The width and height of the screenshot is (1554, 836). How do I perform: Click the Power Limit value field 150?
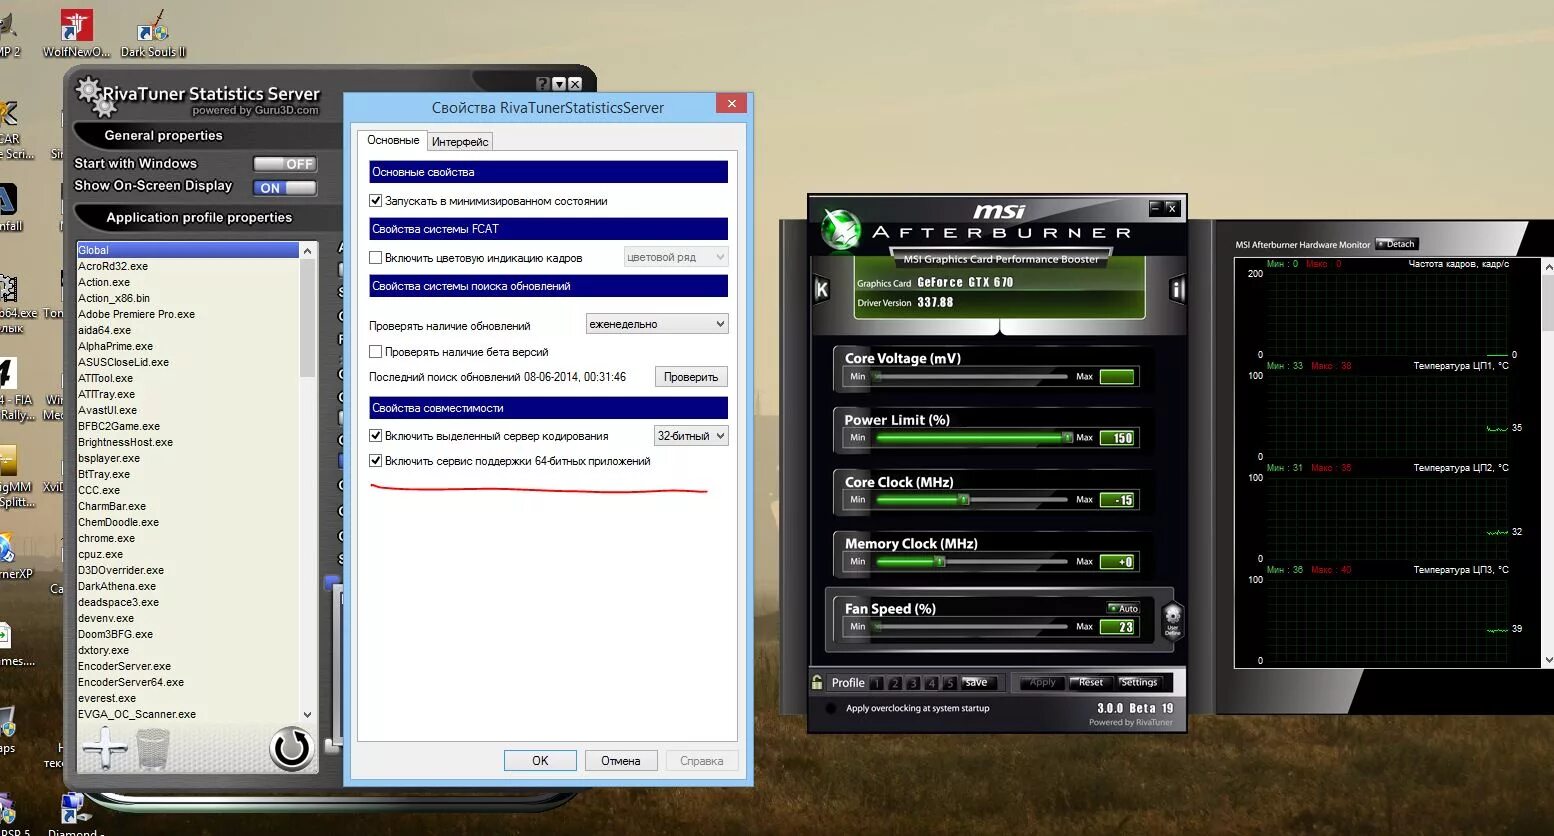click(1117, 438)
